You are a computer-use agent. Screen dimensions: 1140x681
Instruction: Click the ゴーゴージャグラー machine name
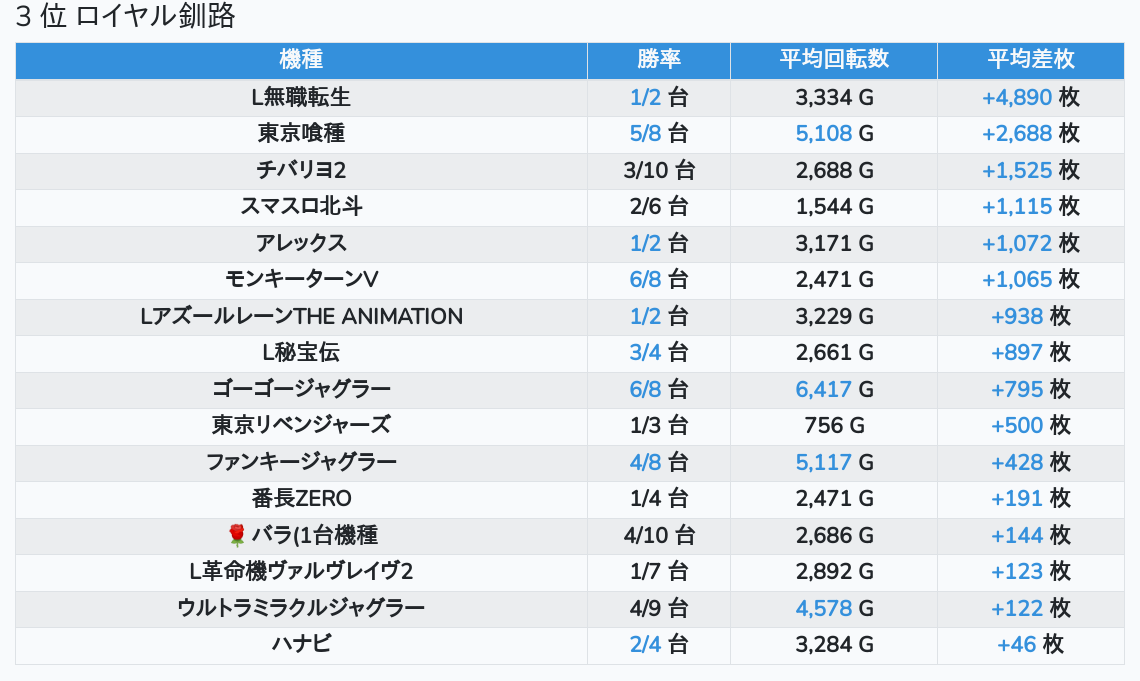301,389
